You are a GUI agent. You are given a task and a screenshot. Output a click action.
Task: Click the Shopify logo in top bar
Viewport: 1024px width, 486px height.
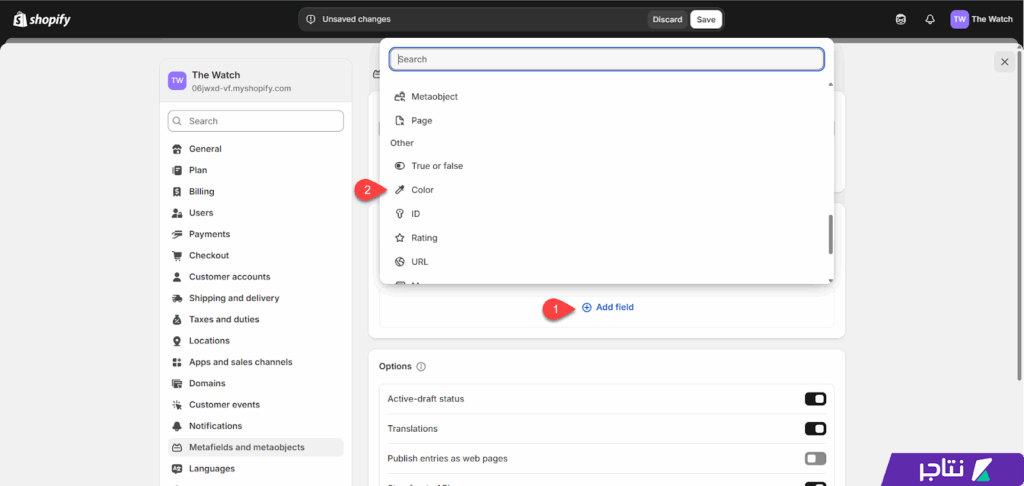tap(41, 19)
